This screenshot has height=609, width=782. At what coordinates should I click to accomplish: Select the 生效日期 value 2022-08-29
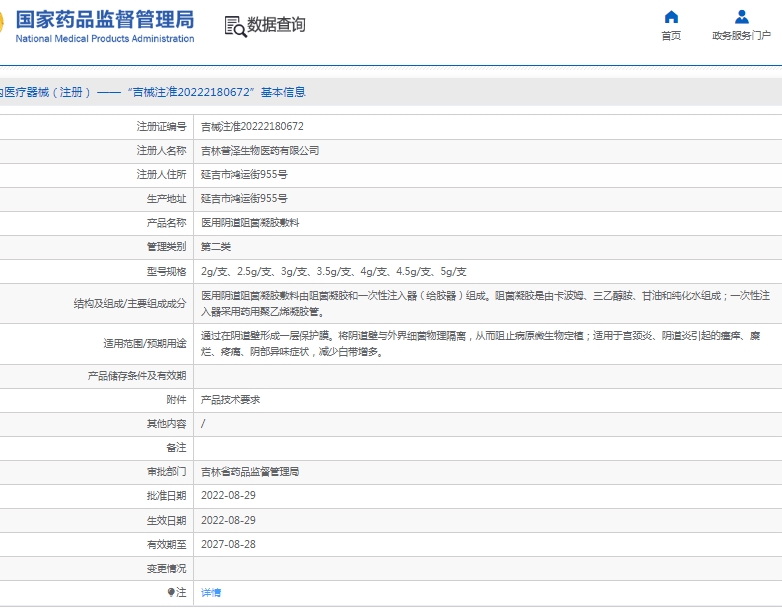[x=228, y=520]
